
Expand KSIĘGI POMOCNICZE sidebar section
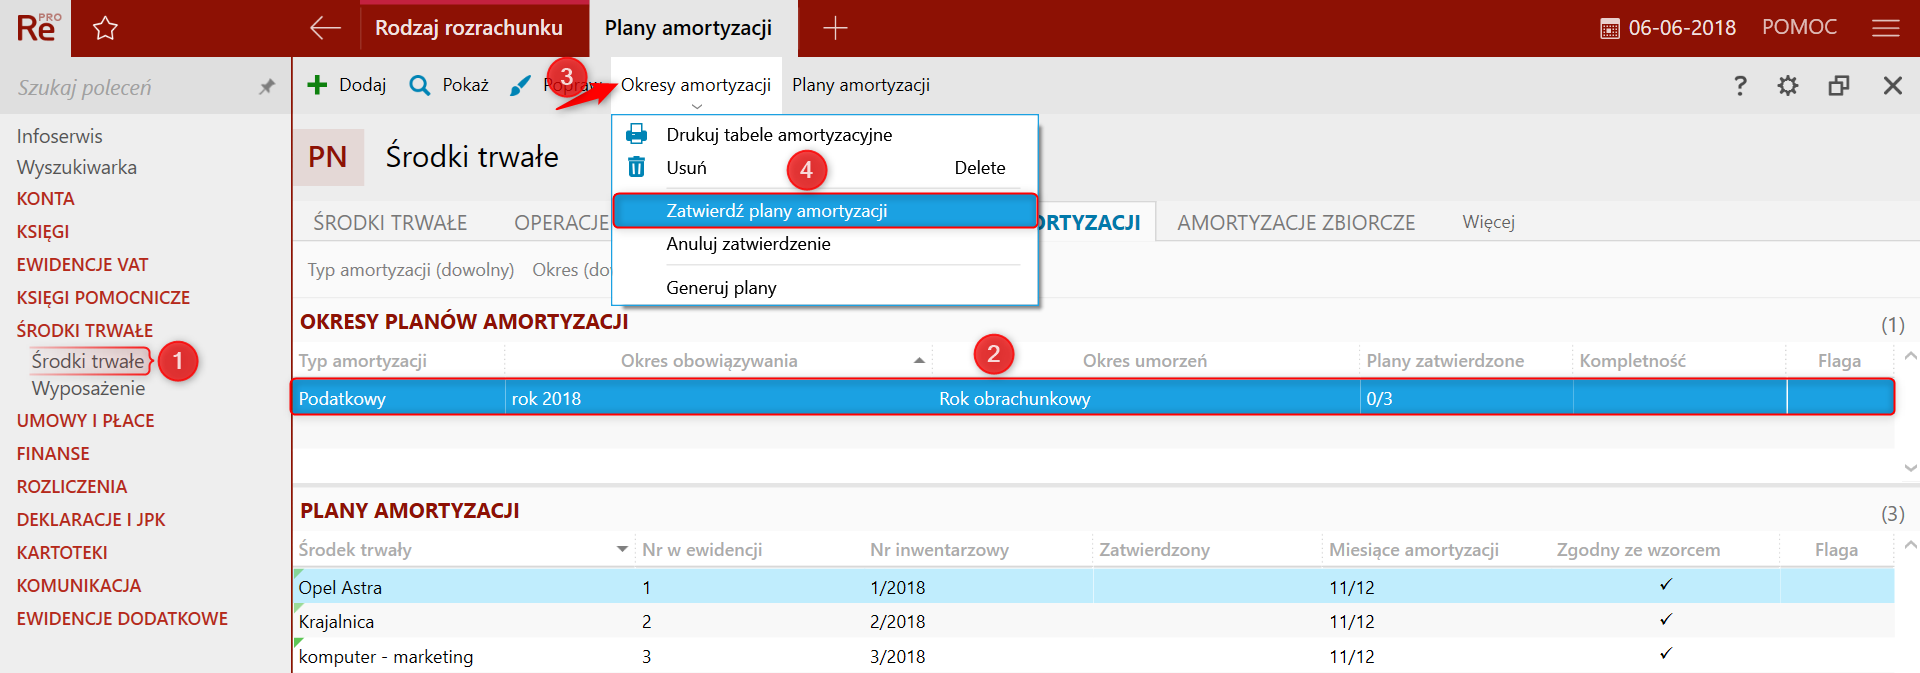click(x=103, y=298)
